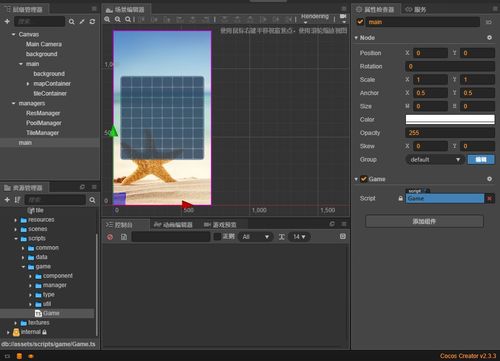Screen dimensions: 500x361
Task: Click the sort assets icon
Action: tap(17, 200)
